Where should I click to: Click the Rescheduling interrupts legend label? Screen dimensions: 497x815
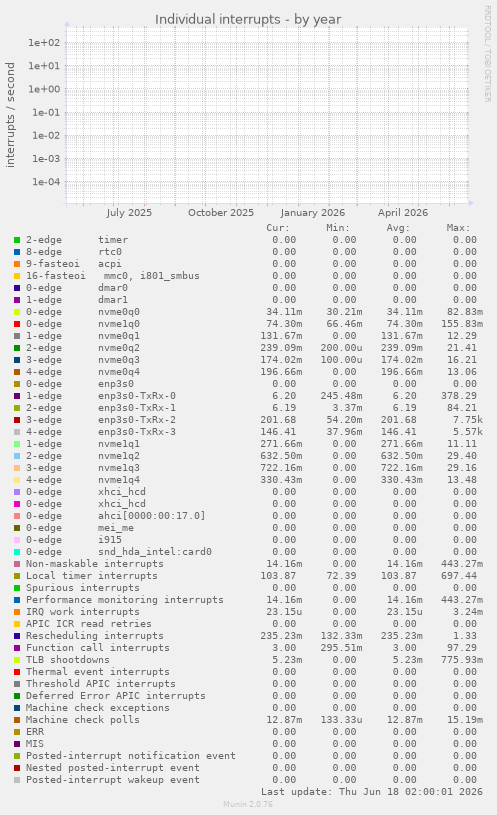95,636
